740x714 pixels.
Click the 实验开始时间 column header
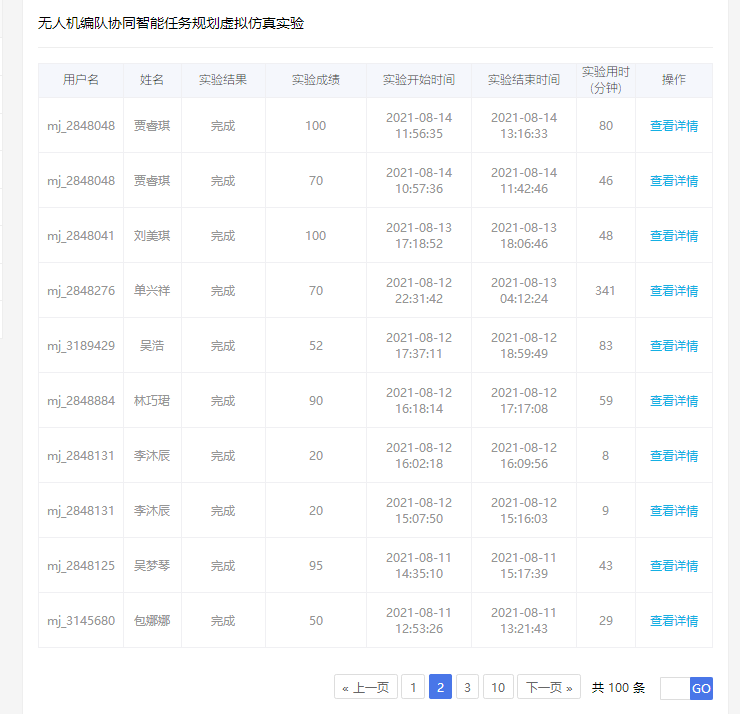(418, 80)
